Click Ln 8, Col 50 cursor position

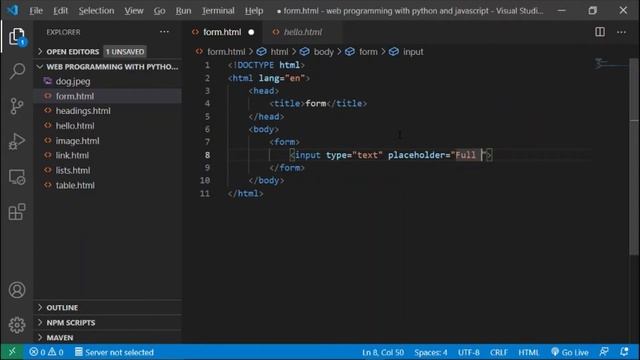coord(383,352)
